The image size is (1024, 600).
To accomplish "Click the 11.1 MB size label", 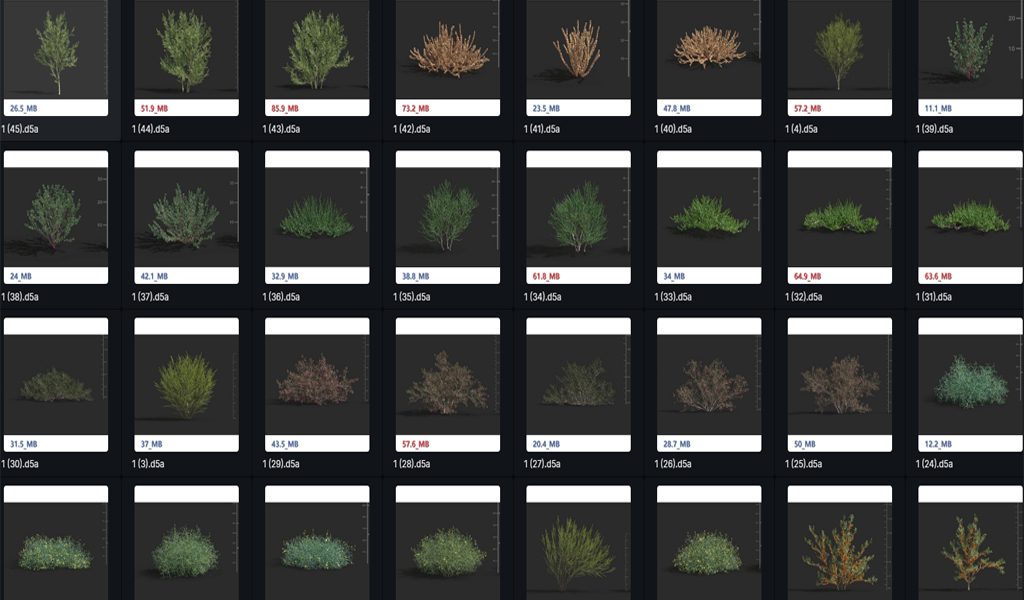I will [938, 108].
